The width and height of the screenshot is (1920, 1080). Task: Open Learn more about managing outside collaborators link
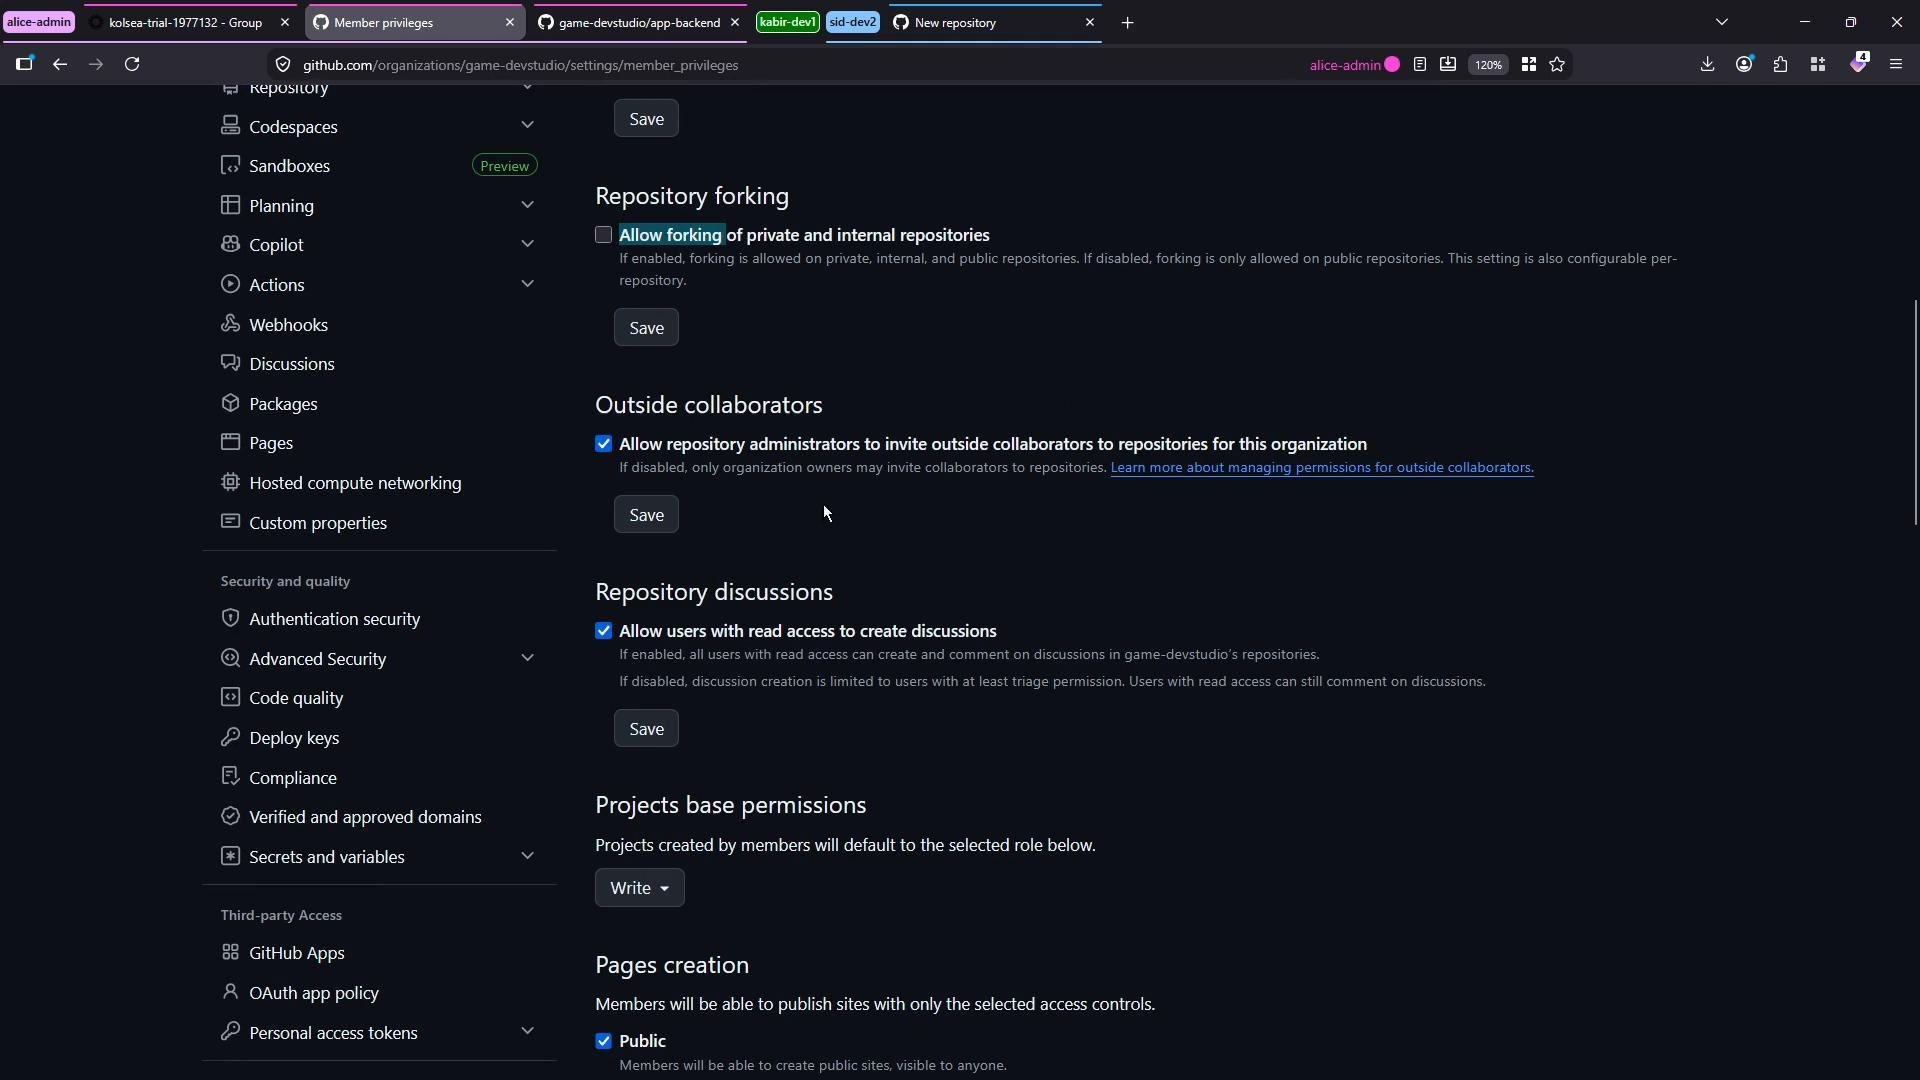[x=1321, y=468]
